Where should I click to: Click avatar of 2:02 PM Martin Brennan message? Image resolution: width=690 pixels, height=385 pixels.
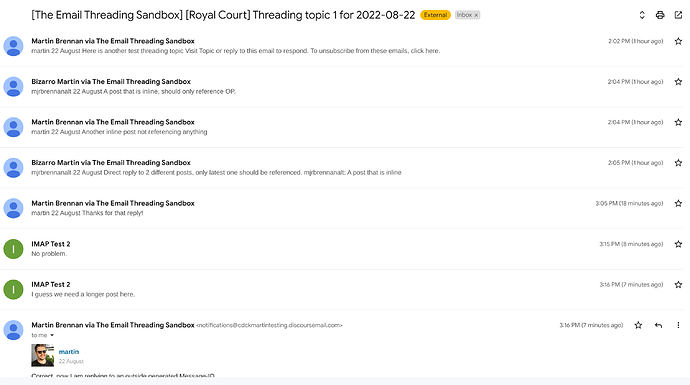point(13,46)
